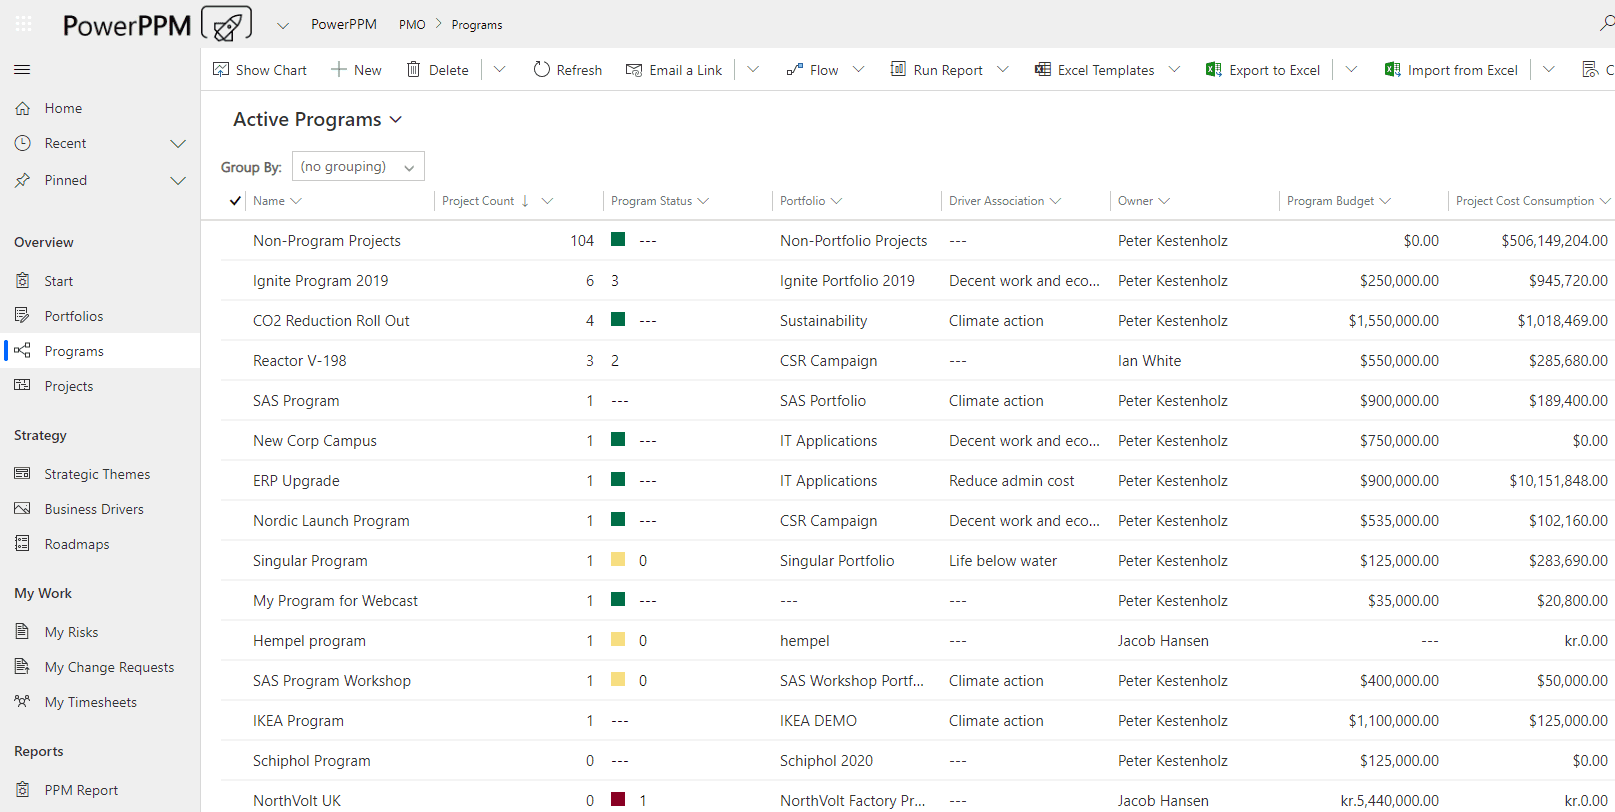This screenshot has height=812, width=1615.
Task: Click the Sustainability portfolio cell
Action: [823, 321]
